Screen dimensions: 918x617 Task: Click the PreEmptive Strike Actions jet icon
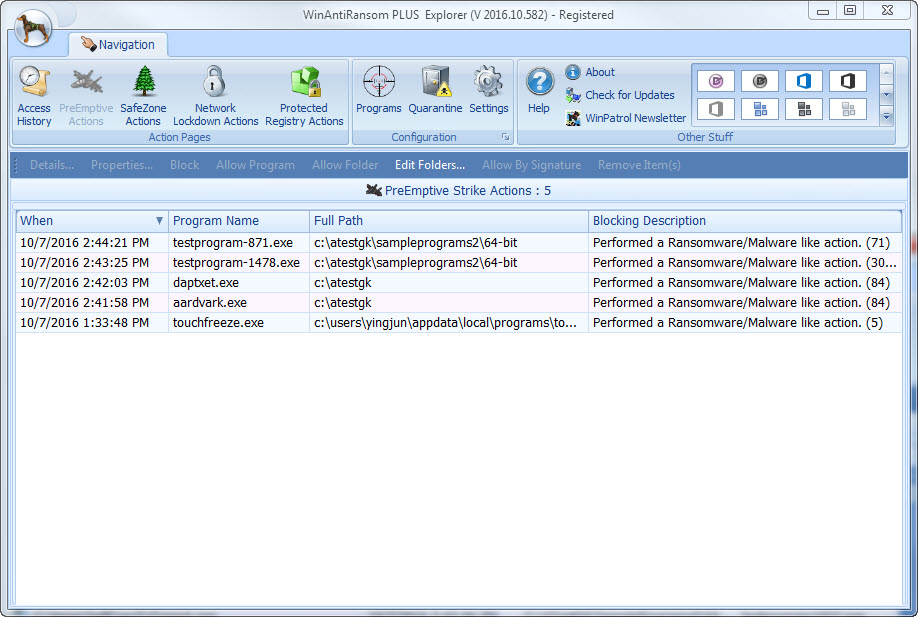pyautogui.click(x=374, y=190)
